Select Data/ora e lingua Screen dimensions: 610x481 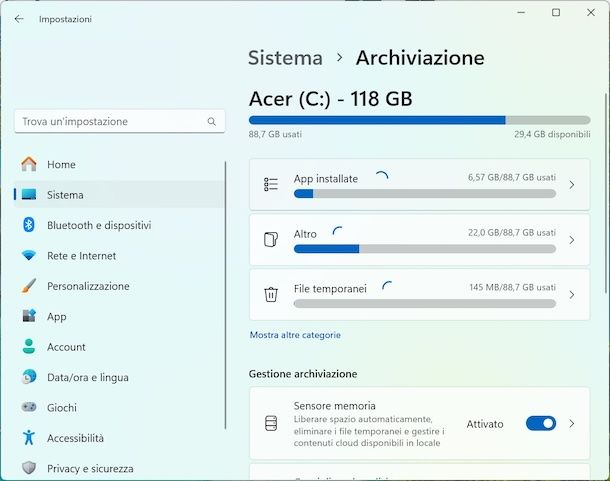tap(87, 377)
